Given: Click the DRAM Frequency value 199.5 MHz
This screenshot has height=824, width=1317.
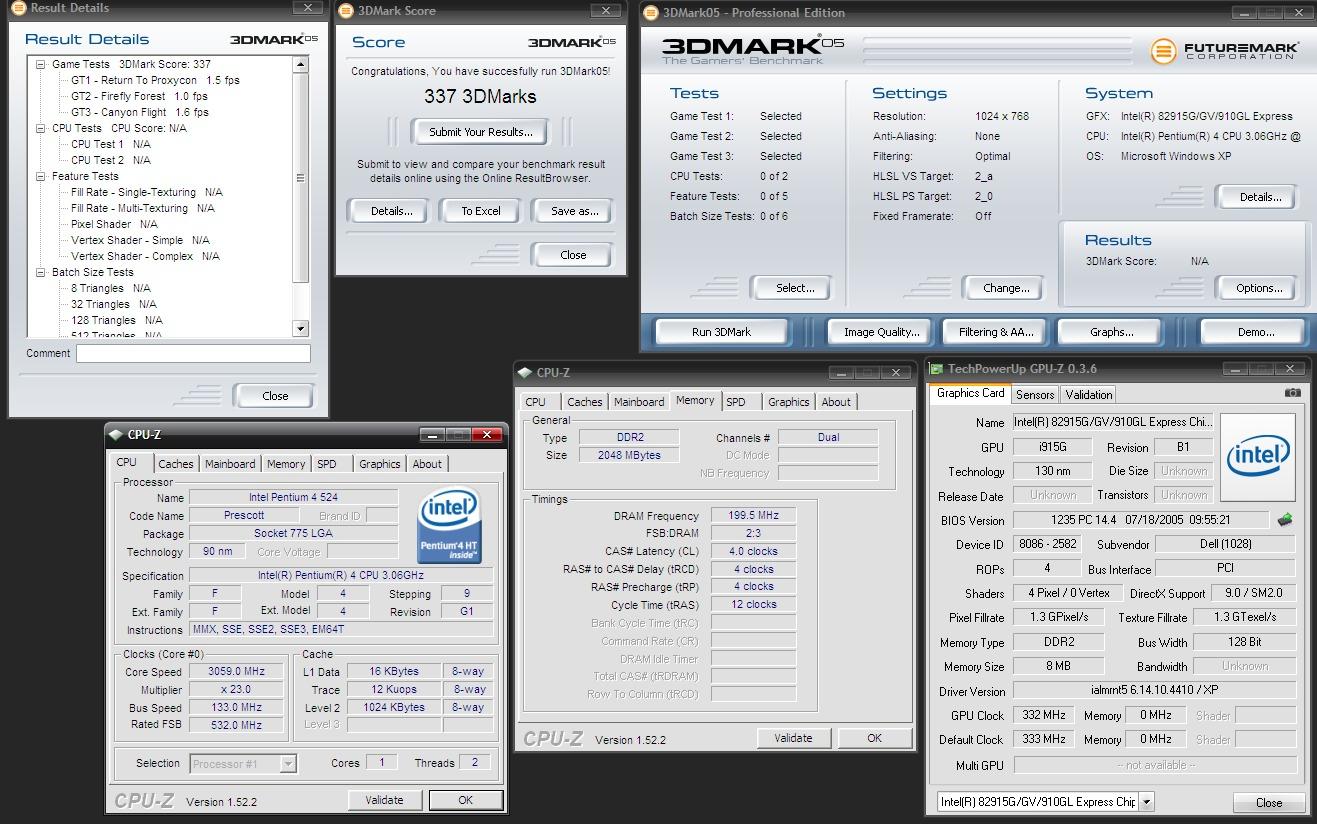Looking at the screenshot, I should [753, 515].
